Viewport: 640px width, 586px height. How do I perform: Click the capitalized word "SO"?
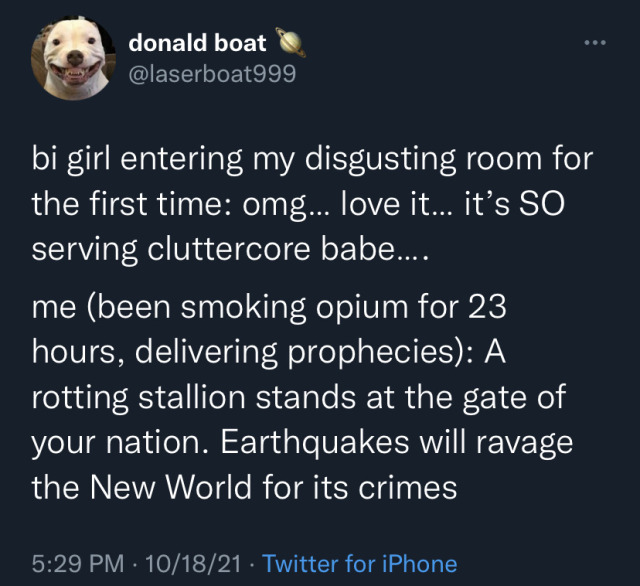click(543, 205)
